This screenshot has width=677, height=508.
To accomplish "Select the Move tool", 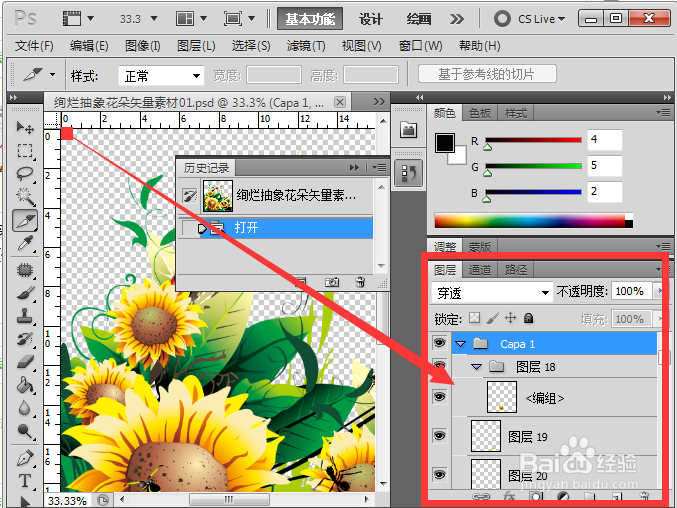I will pos(25,127).
